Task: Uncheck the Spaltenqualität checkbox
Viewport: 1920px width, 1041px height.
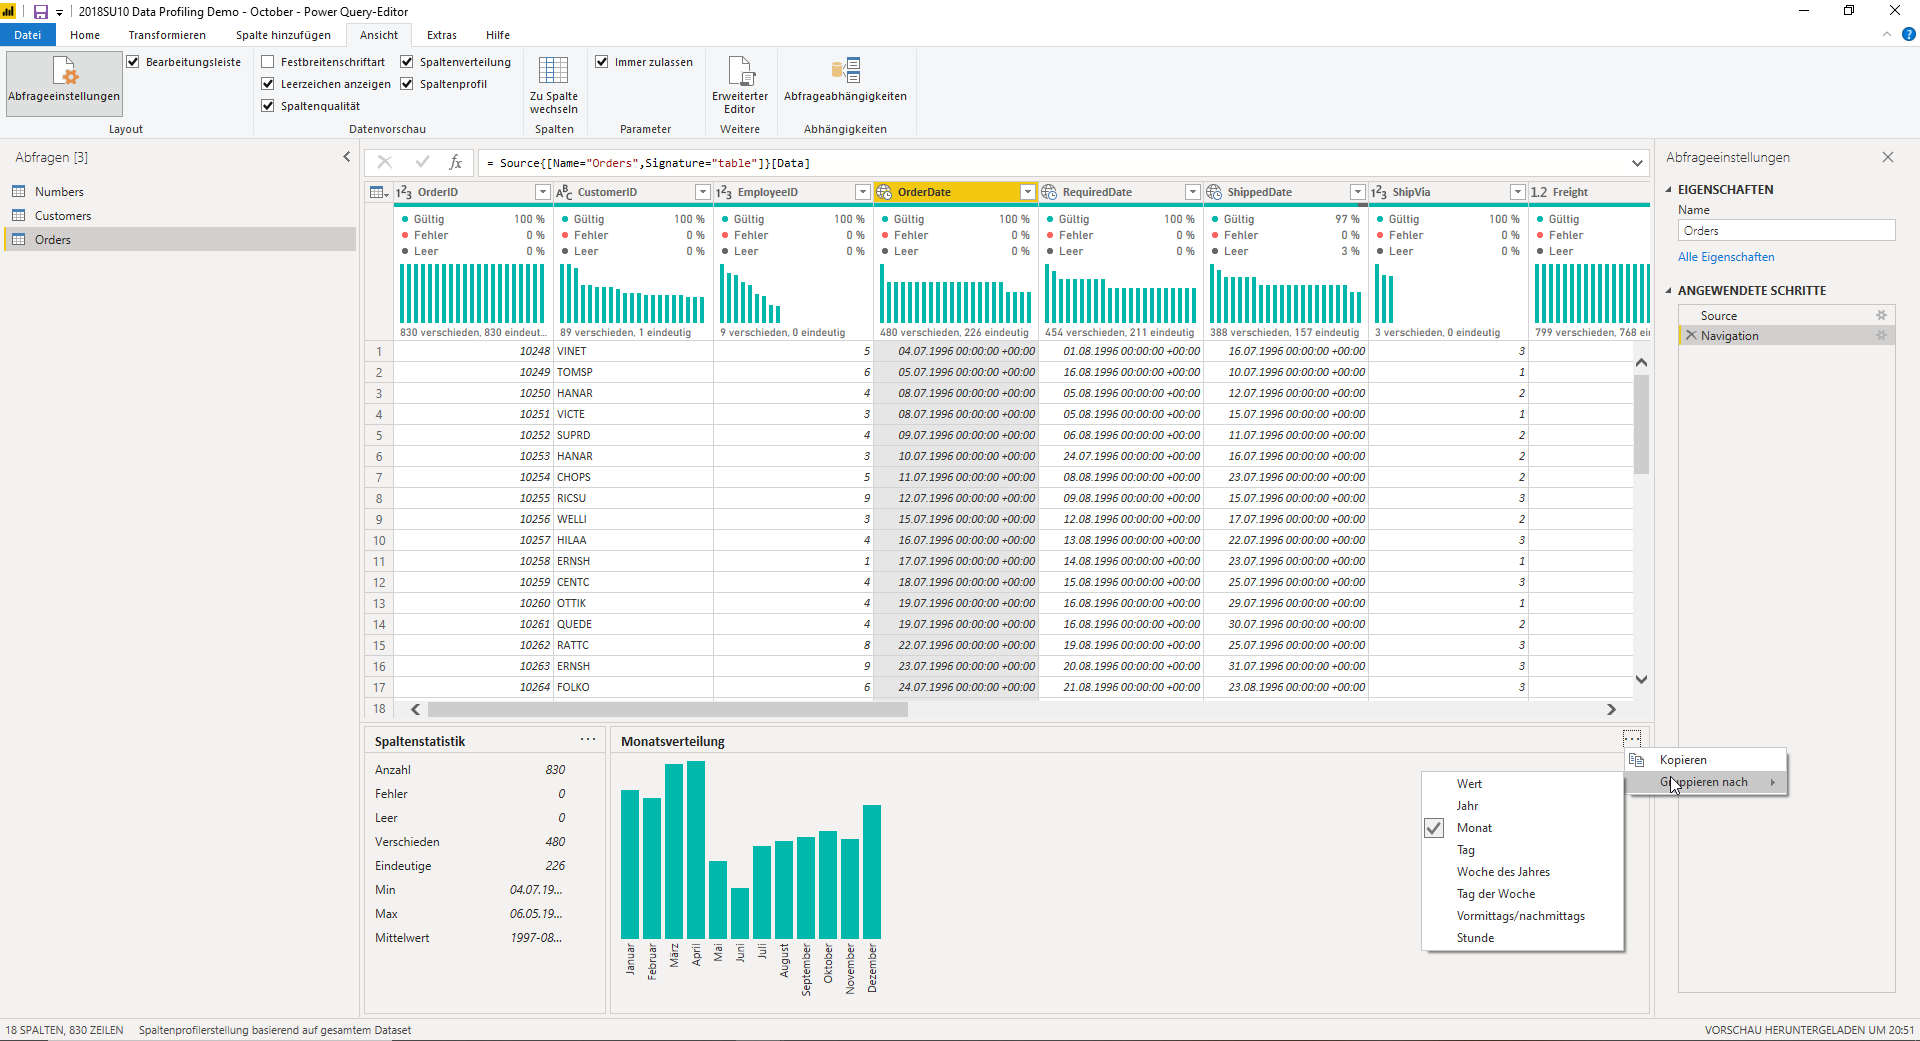Action: pyautogui.click(x=268, y=106)
